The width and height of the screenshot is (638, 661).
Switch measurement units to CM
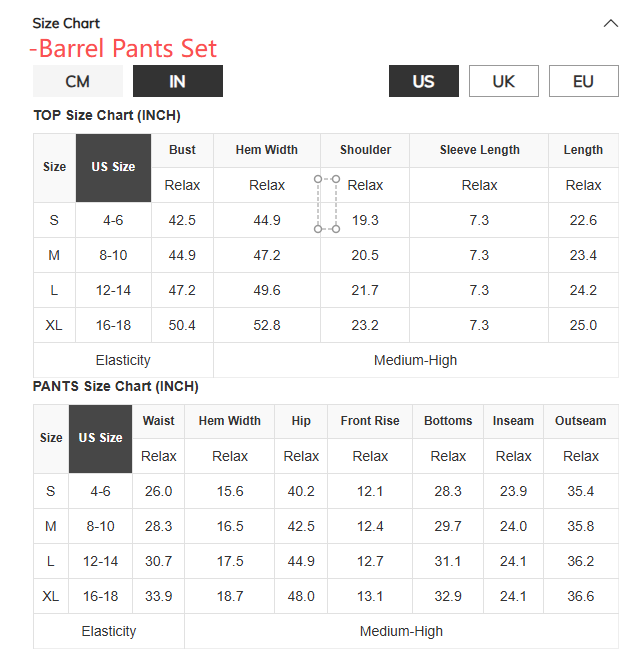coord(77,81)
